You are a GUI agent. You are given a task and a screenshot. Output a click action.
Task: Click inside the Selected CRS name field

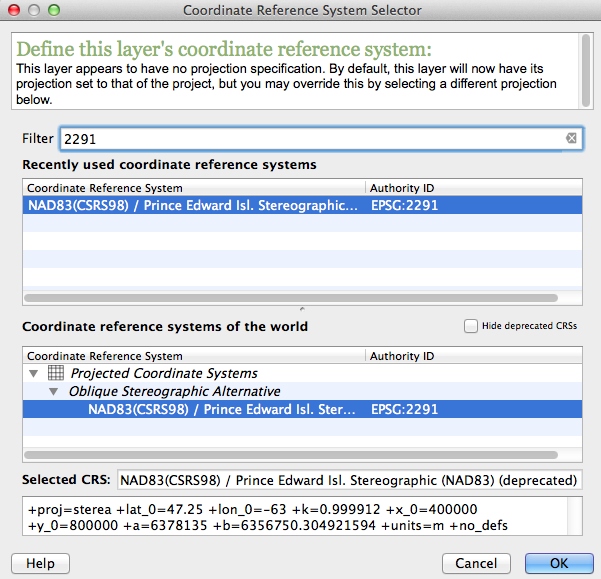pos(349,479)
